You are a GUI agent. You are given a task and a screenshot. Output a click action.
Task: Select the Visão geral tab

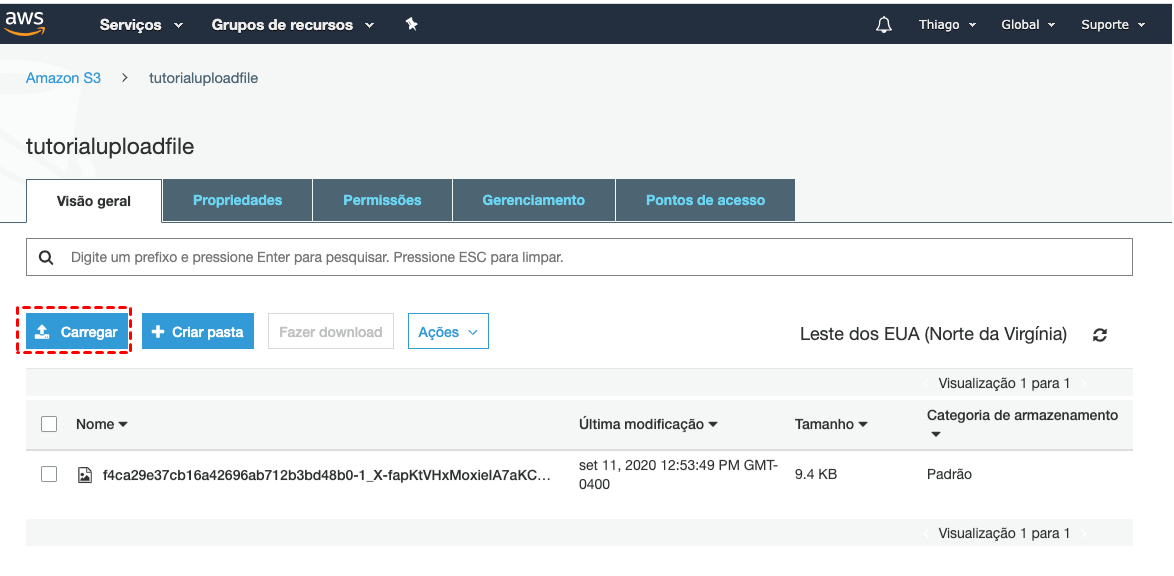pyautogui.click(x=94, y=201)
